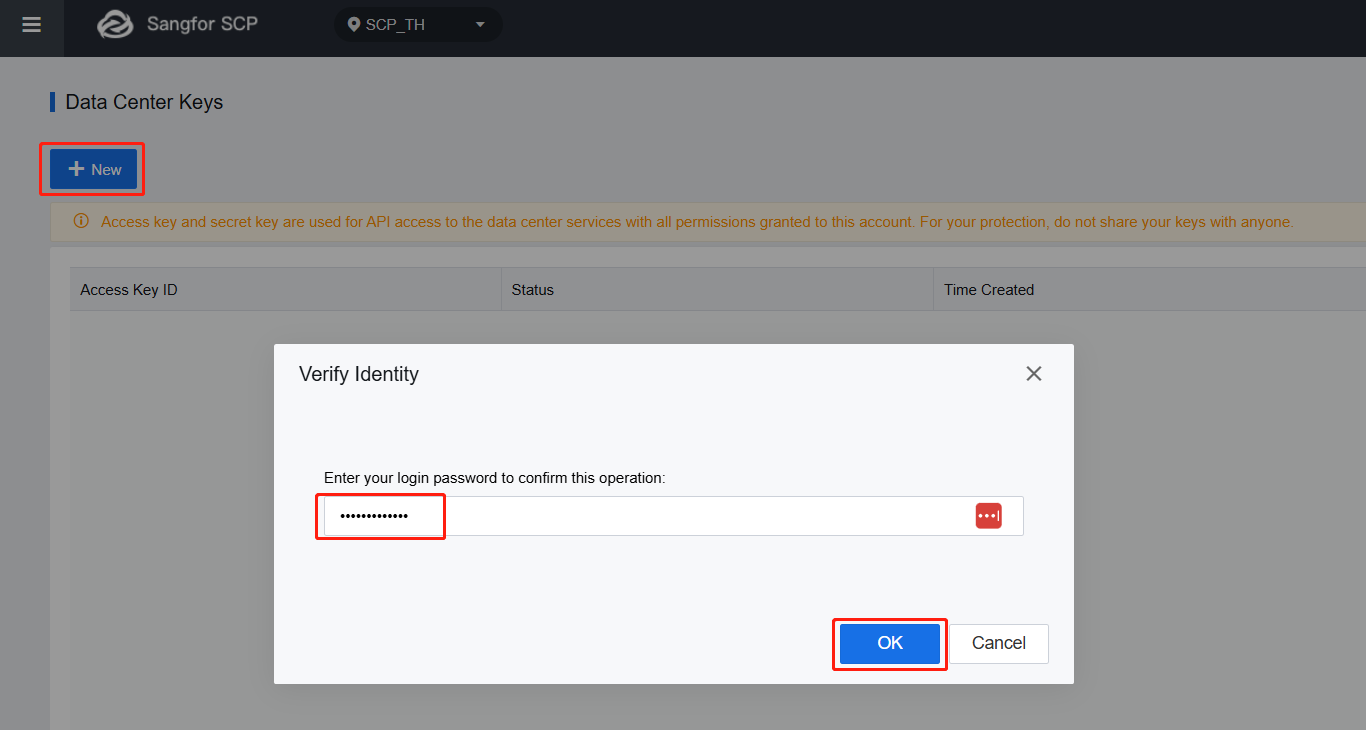The width and height of the screenshot is (1366, 730).
Task: Click the Verify Identity dialog title
Action: [x=358, y=374]
